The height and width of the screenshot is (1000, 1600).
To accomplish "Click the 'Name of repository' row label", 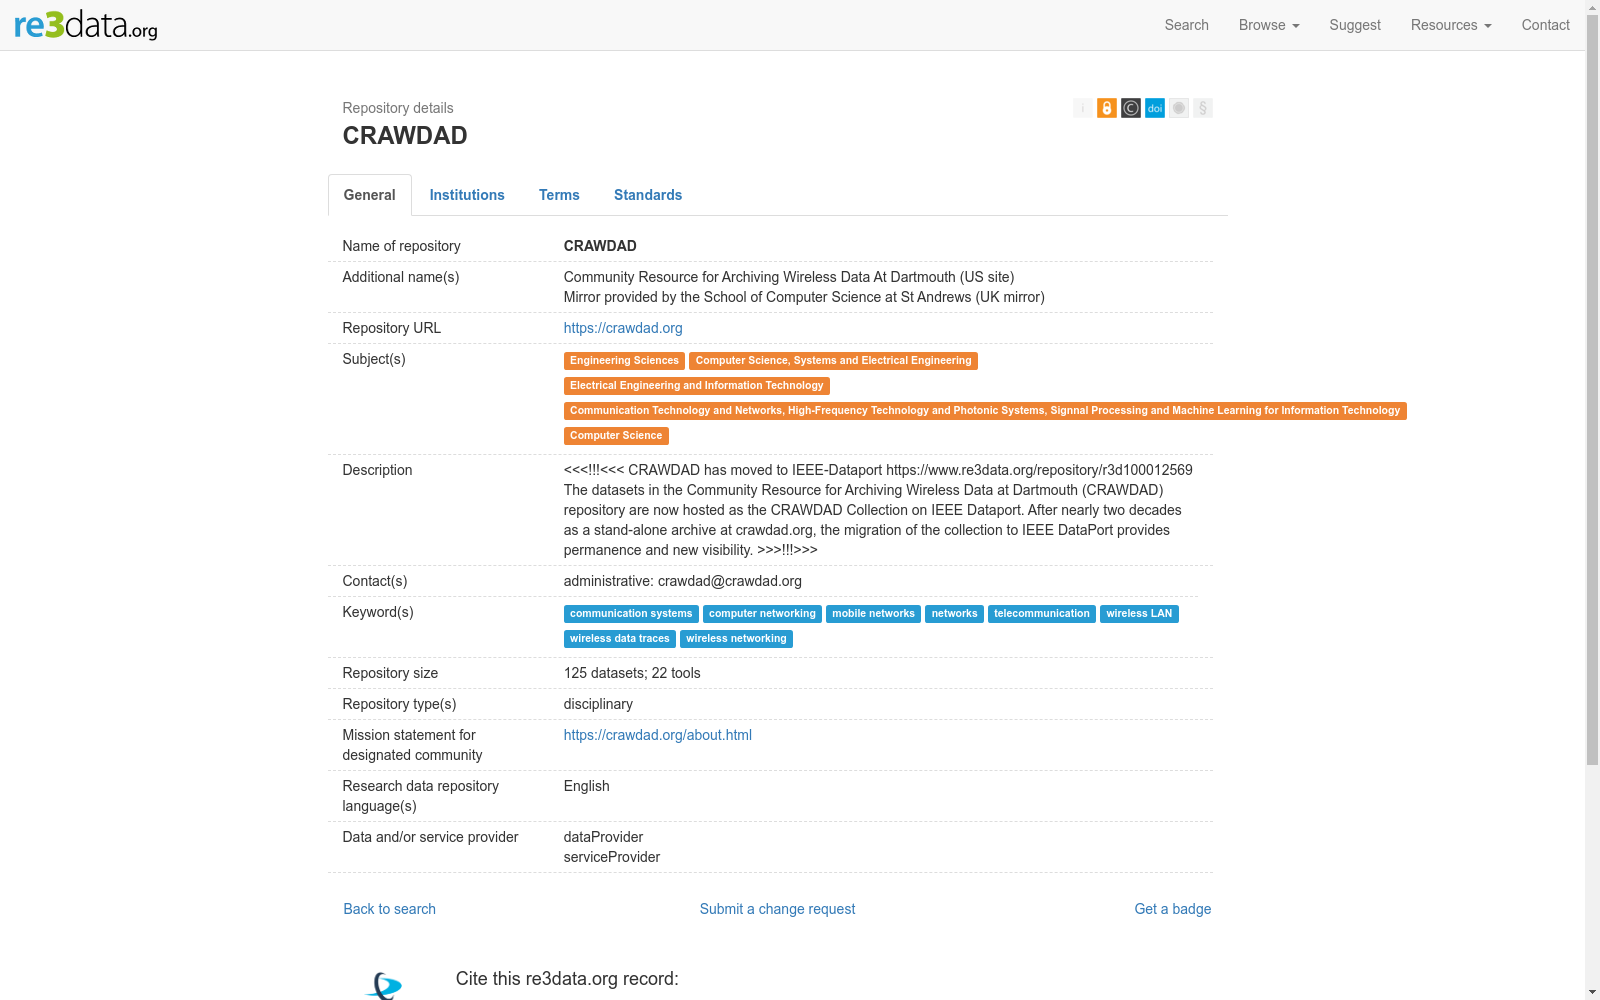I will [402, 246].
